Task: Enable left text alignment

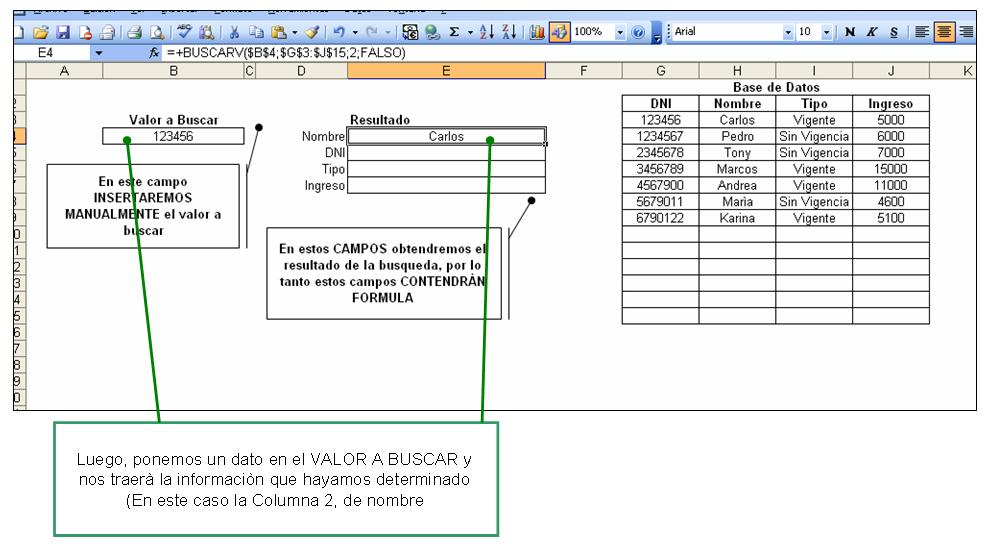Action: [x=922, y=32]
